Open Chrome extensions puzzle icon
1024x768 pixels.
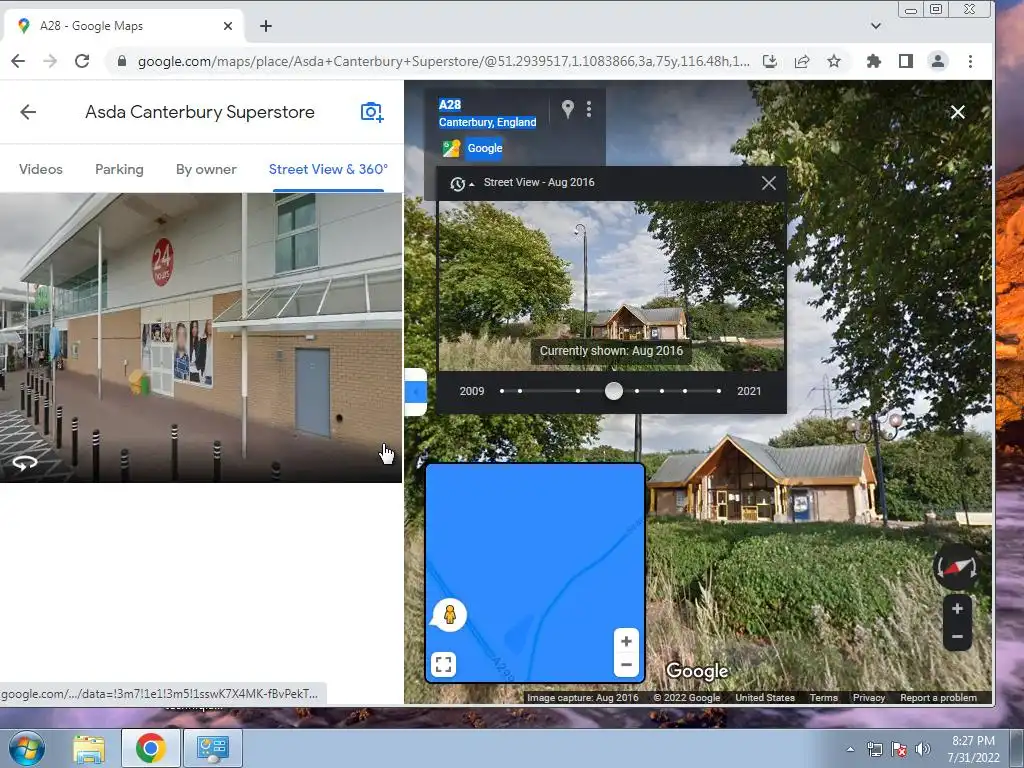point(873,61)
